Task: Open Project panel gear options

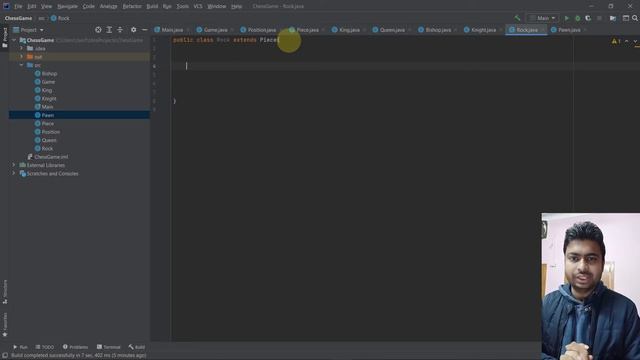Action: pyautogui.click(x=133, y=30)
